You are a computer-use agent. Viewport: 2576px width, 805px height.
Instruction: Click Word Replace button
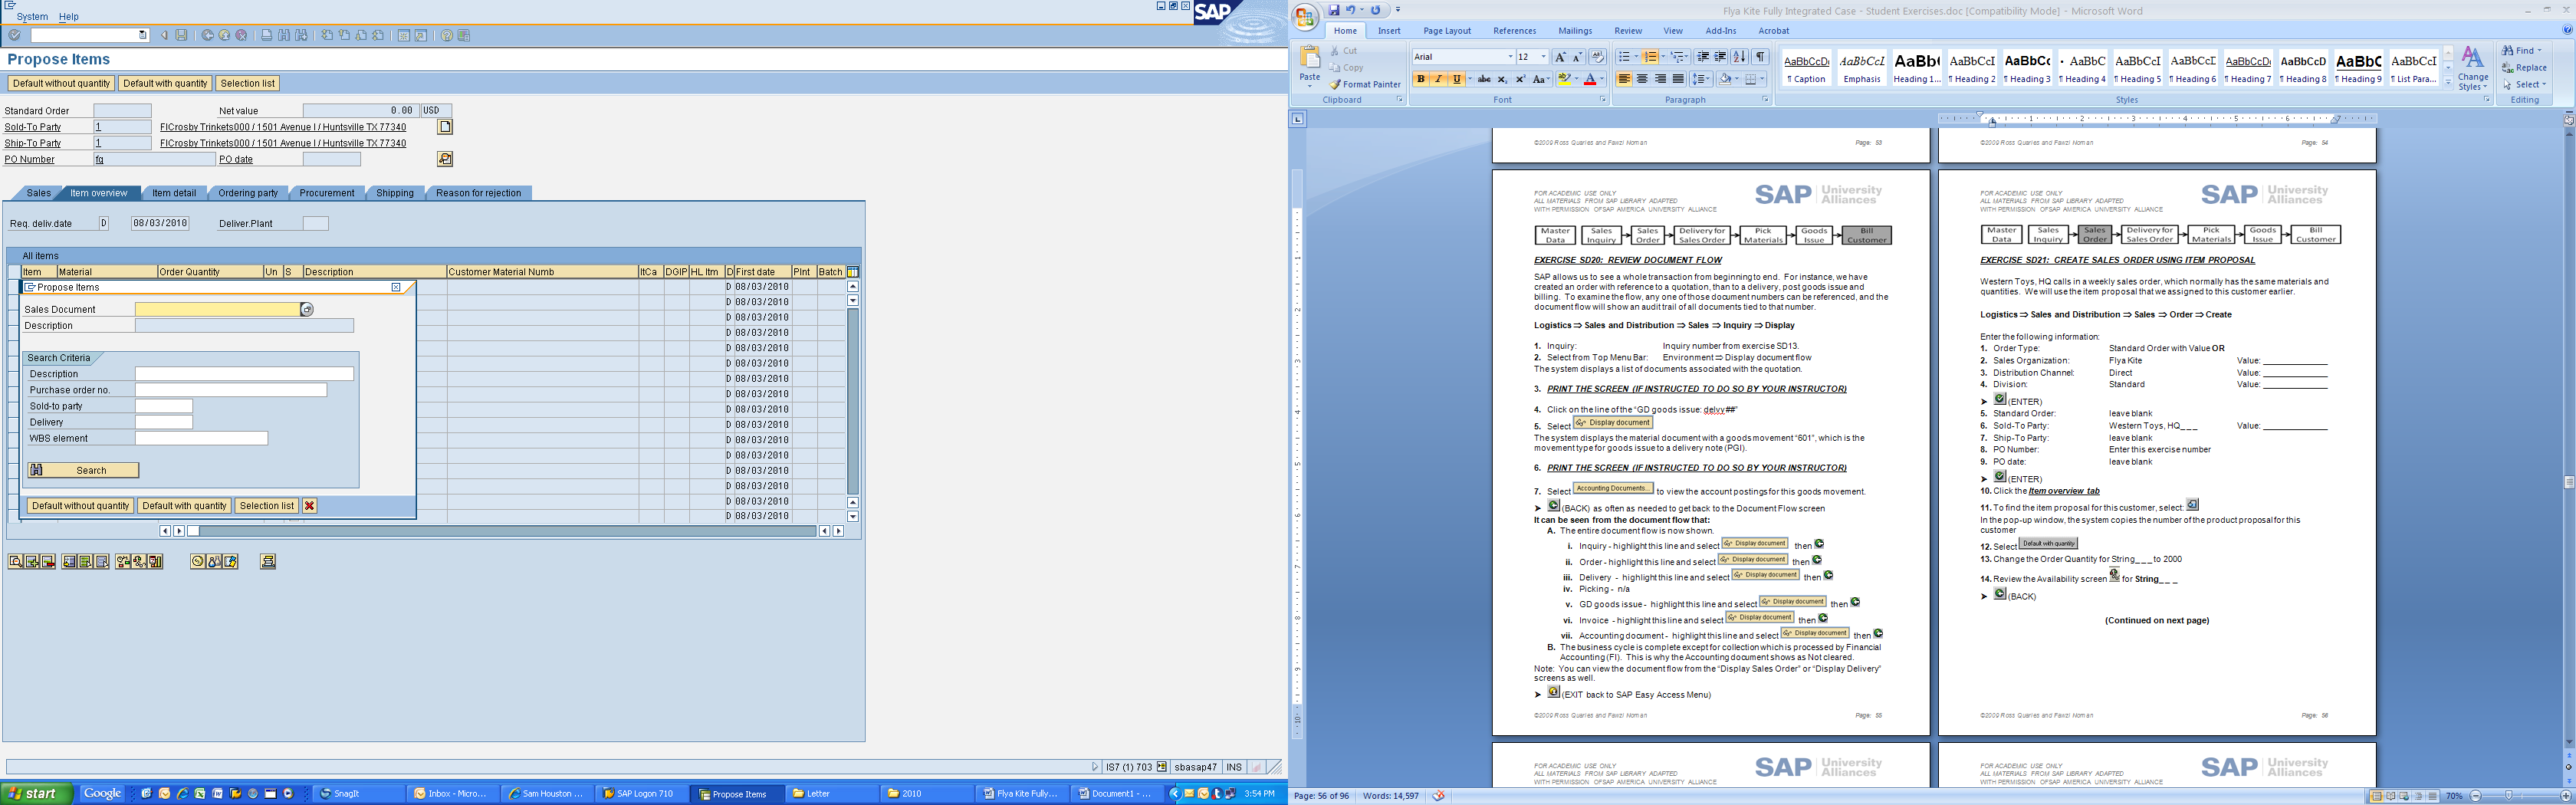2524,68
